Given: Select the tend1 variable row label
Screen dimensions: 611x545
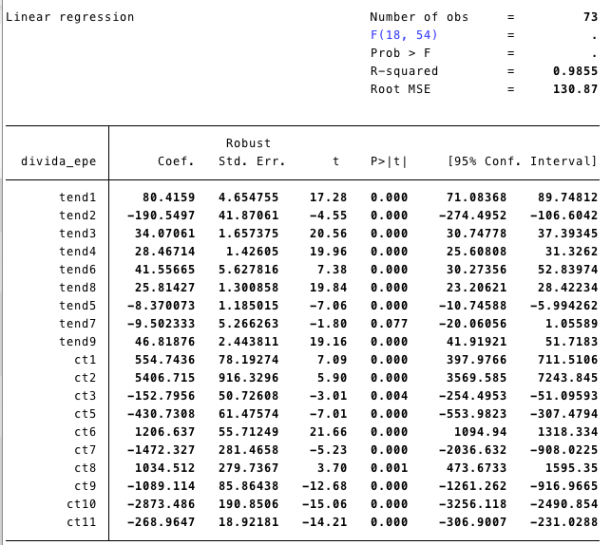Looking at the screenshot, I should [x=77, y=198].
